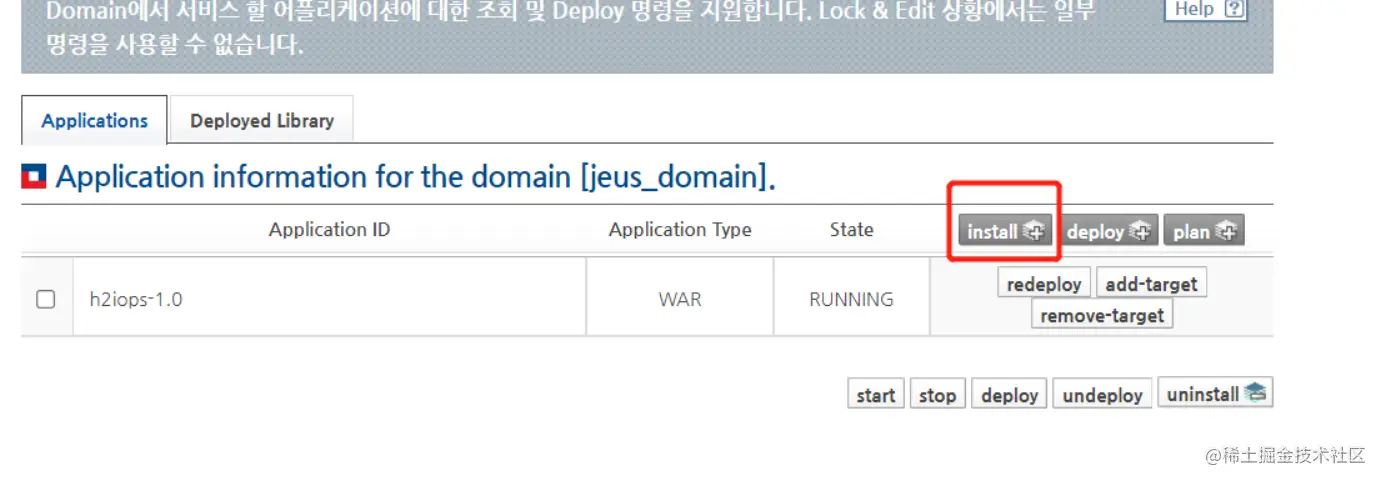
Task: Click the WAR application type cell
Action: pyautogui.click(x=680, y=299)
